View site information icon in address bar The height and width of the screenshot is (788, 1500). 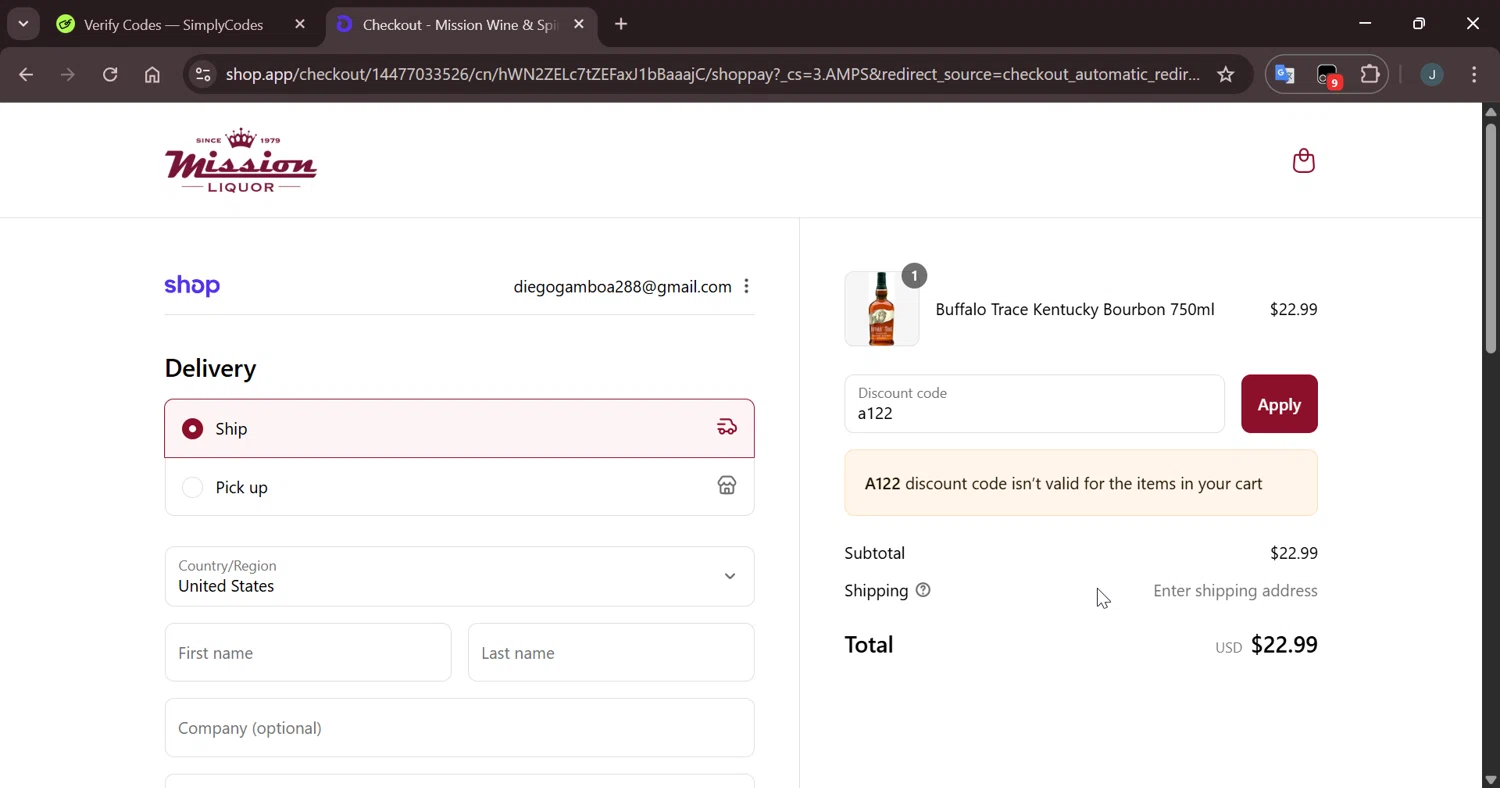(203, 75)
